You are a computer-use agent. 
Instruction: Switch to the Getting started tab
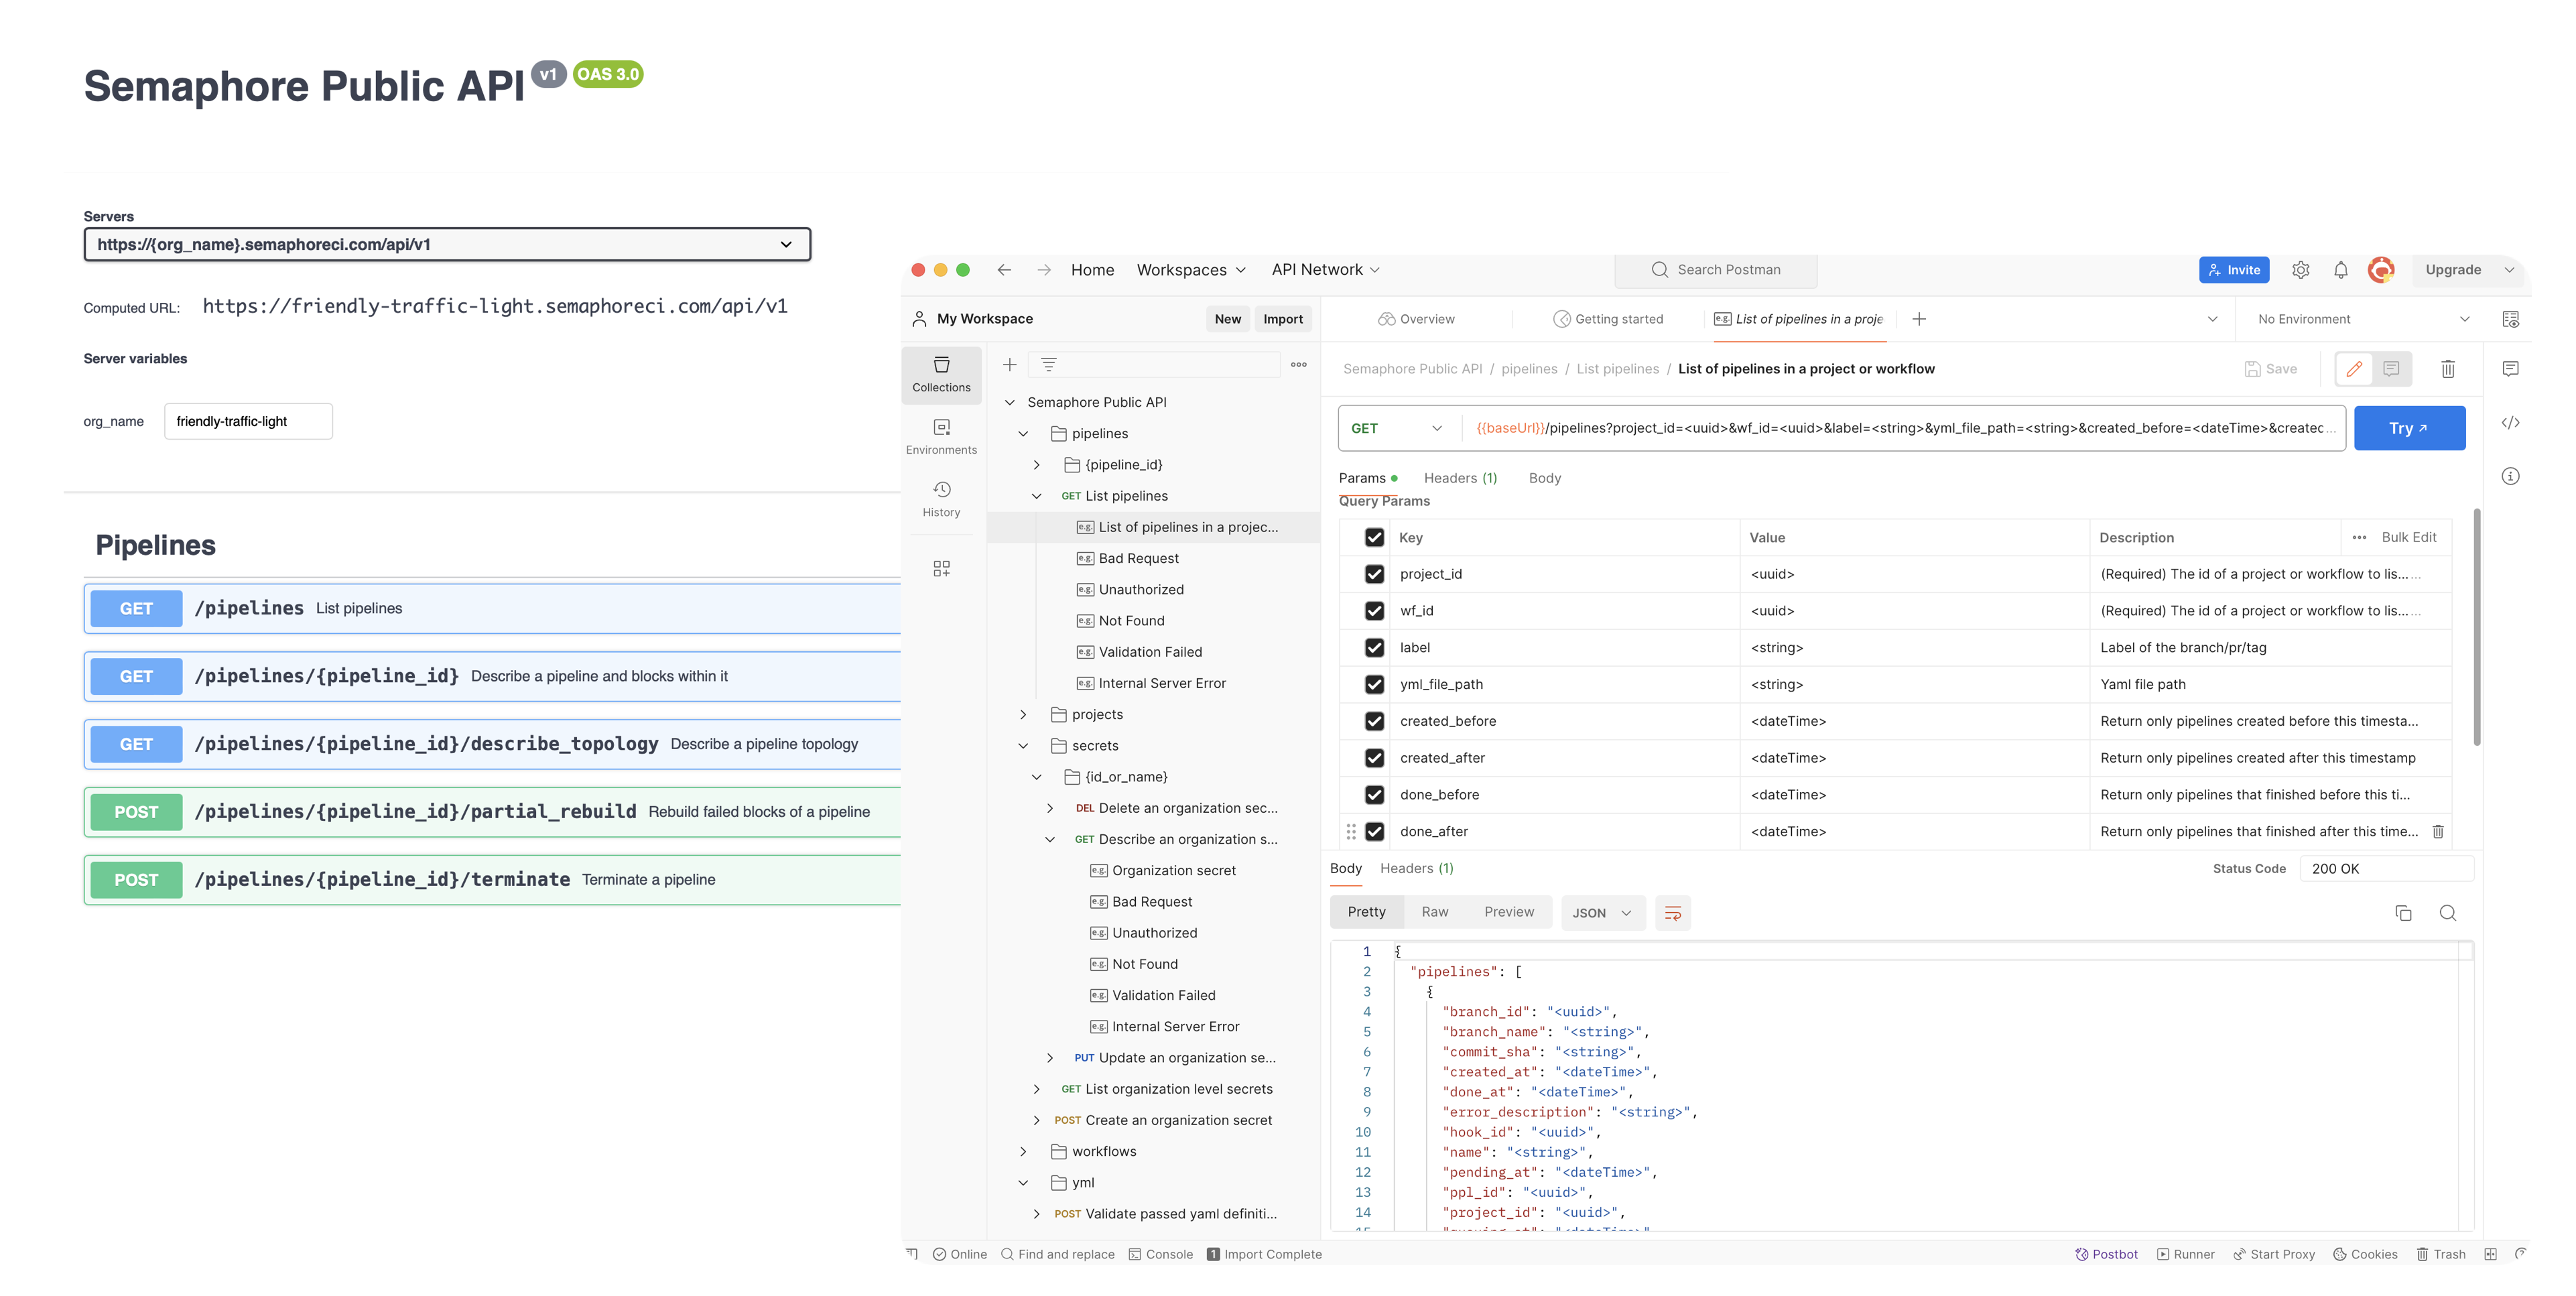(x=1608, y=319)
